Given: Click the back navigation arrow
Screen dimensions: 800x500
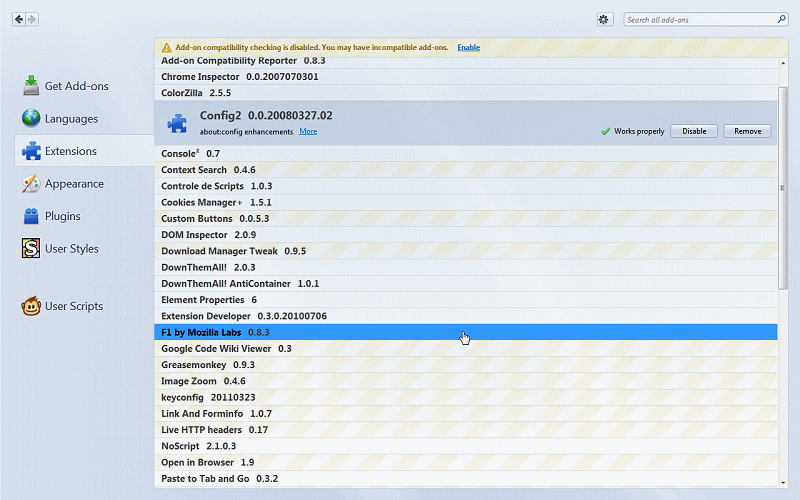Looking at the screenshot, I should point(19,19).
